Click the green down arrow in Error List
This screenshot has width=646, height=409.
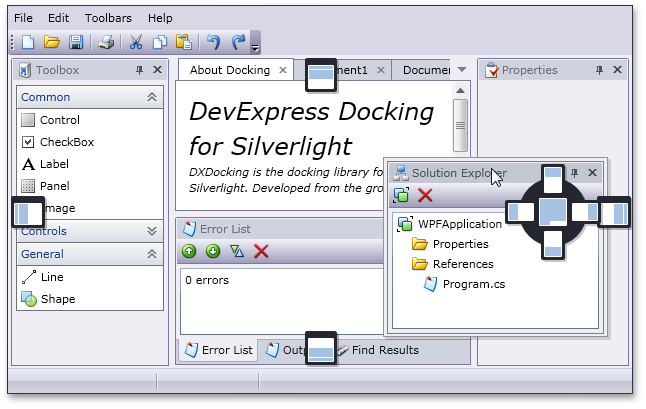(213, 251)
